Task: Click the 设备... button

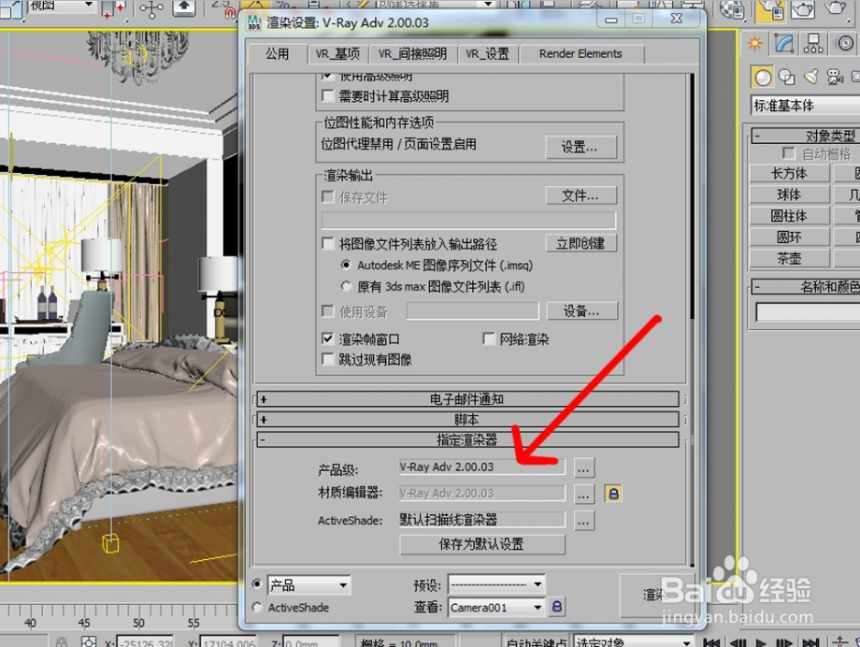Action: [582, 311]
